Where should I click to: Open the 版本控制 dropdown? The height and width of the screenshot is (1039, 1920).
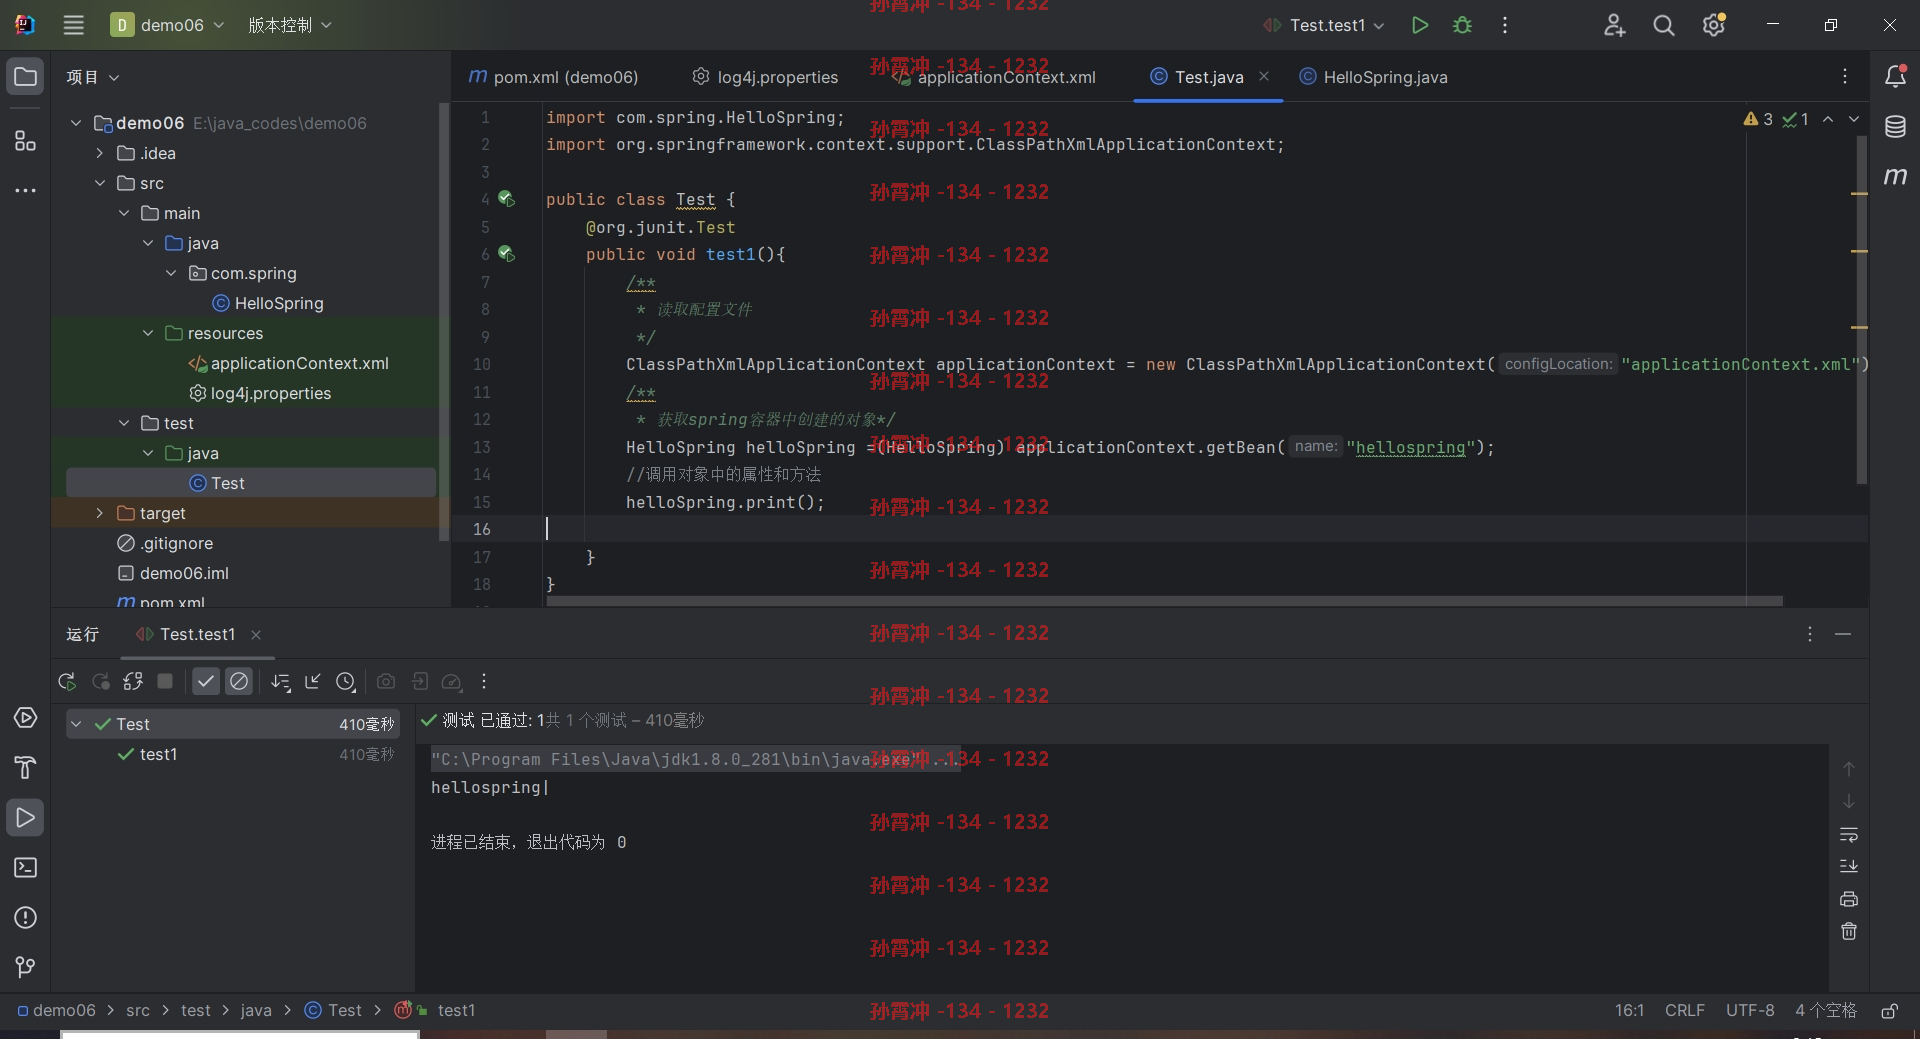[x=290, y=25]
